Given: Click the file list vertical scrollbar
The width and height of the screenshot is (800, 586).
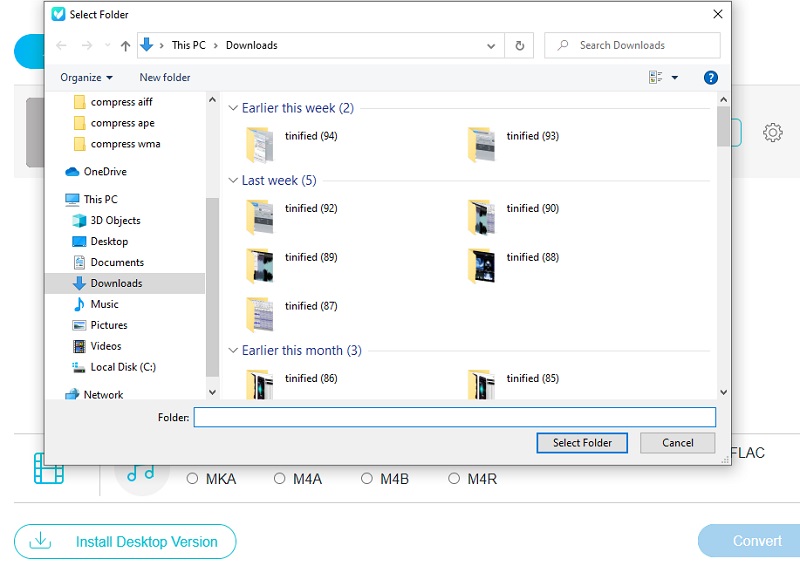Looking at the screenshot, I should 723,250.
